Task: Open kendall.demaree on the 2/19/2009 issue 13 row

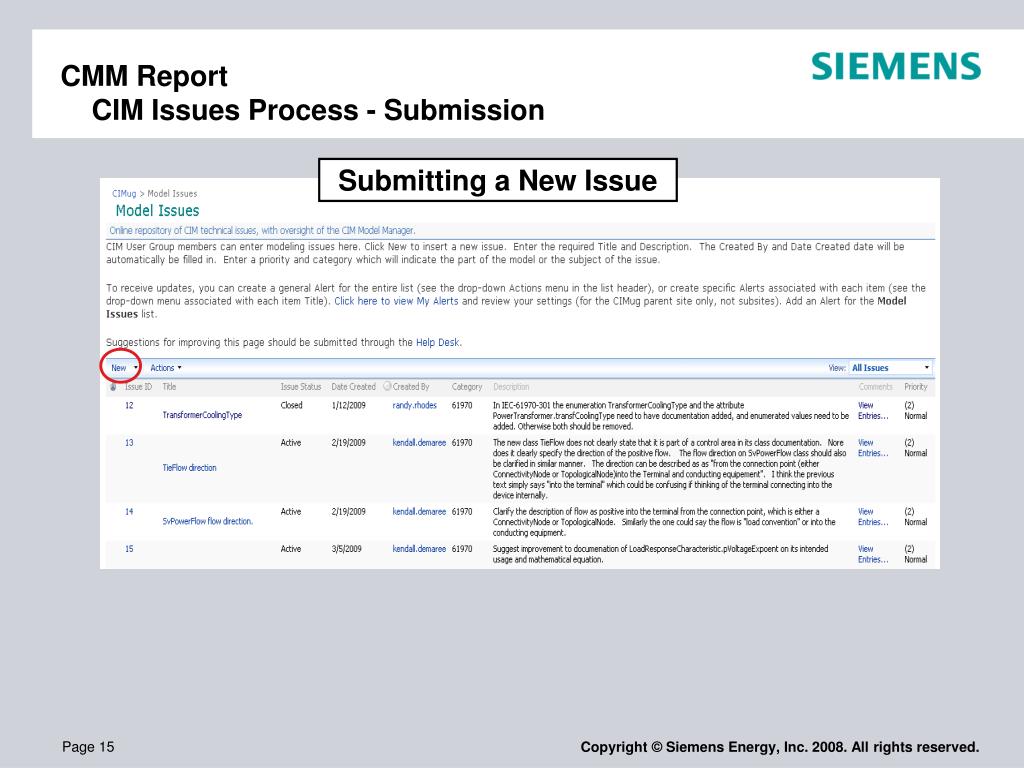Action: (x=419, y=443)
